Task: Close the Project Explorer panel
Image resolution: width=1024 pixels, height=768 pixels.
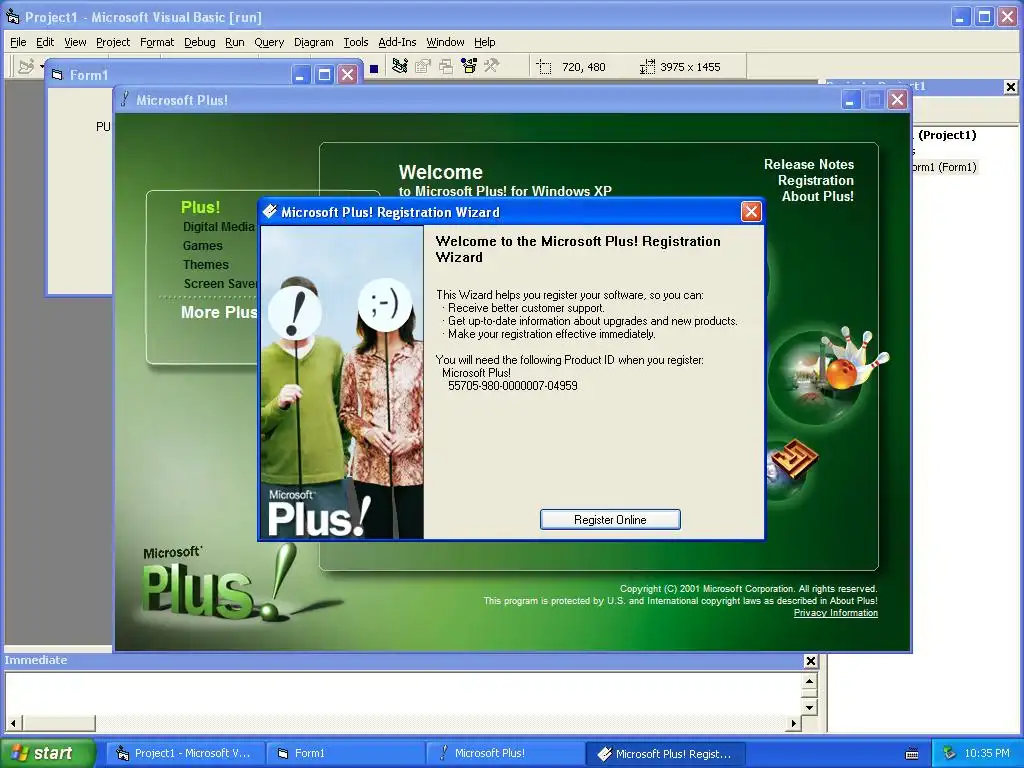Action: click(x=1010, y=87)
